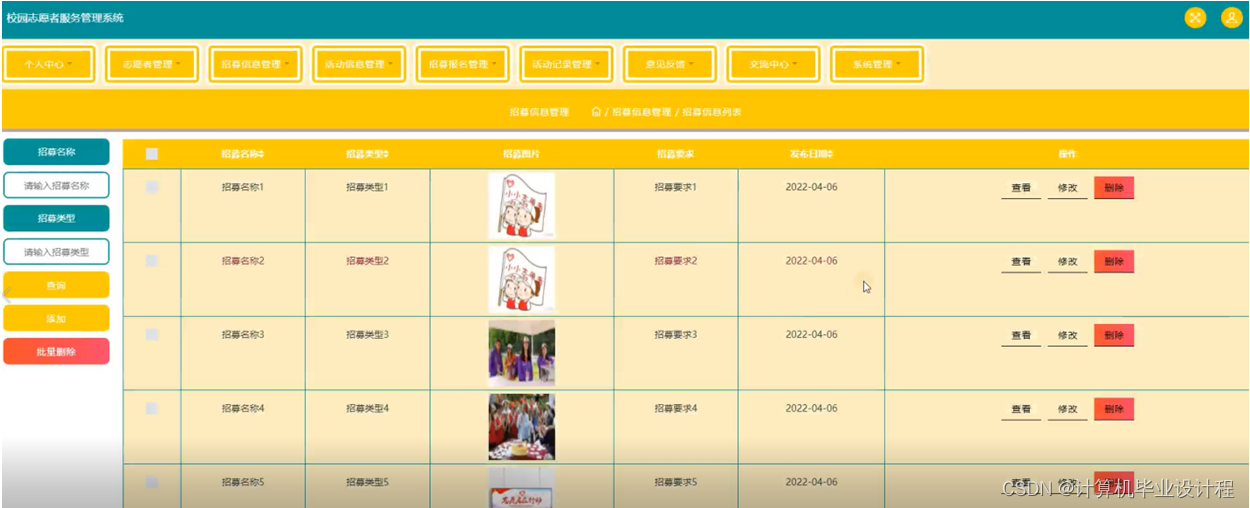Sort by the 招募名称 column header
This screenshot has width=1250, height=508.
(x=243, y=154)
